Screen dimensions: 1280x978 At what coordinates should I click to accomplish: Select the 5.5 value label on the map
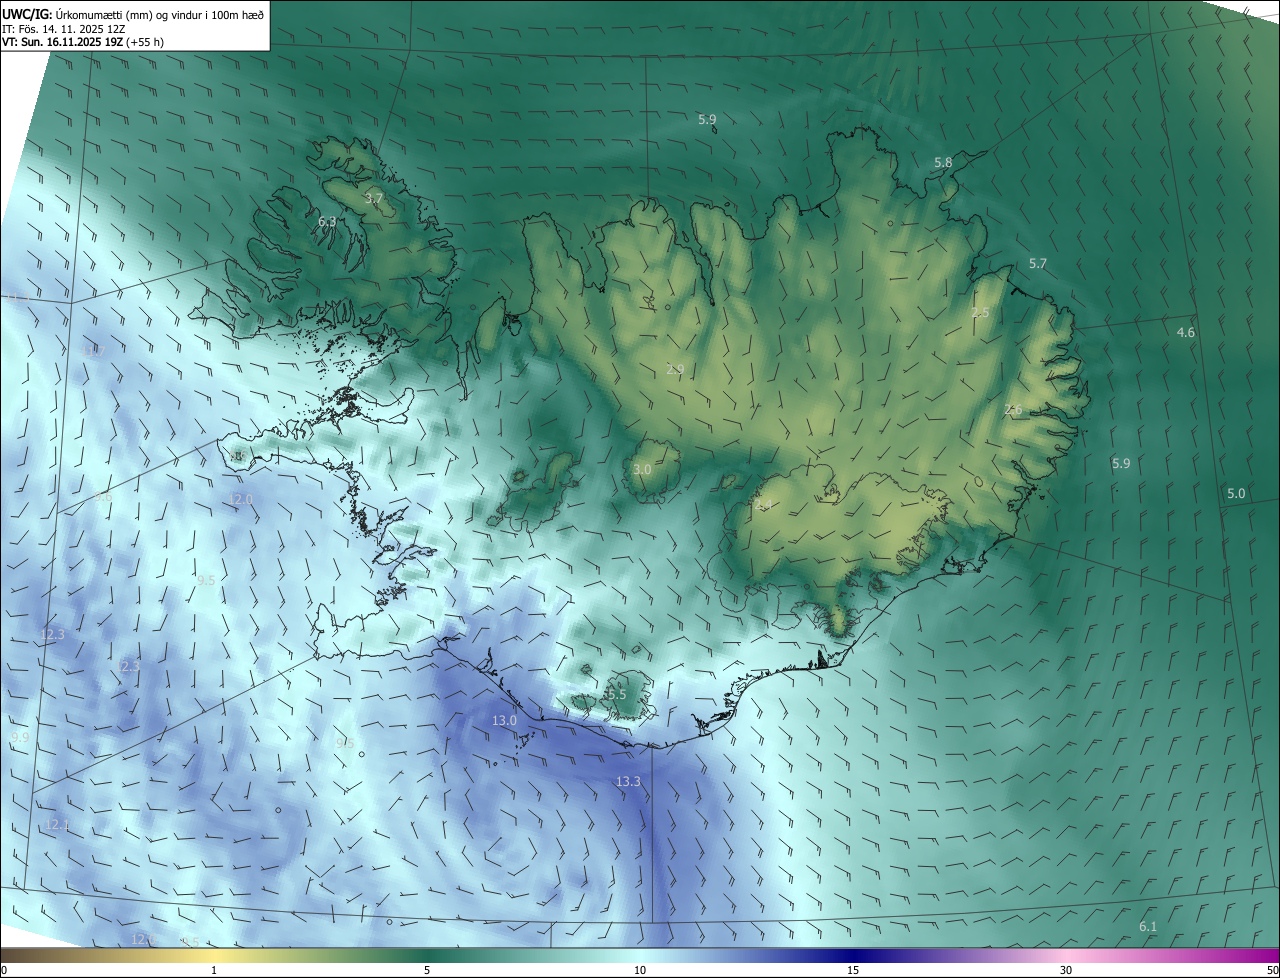[616, 694]
